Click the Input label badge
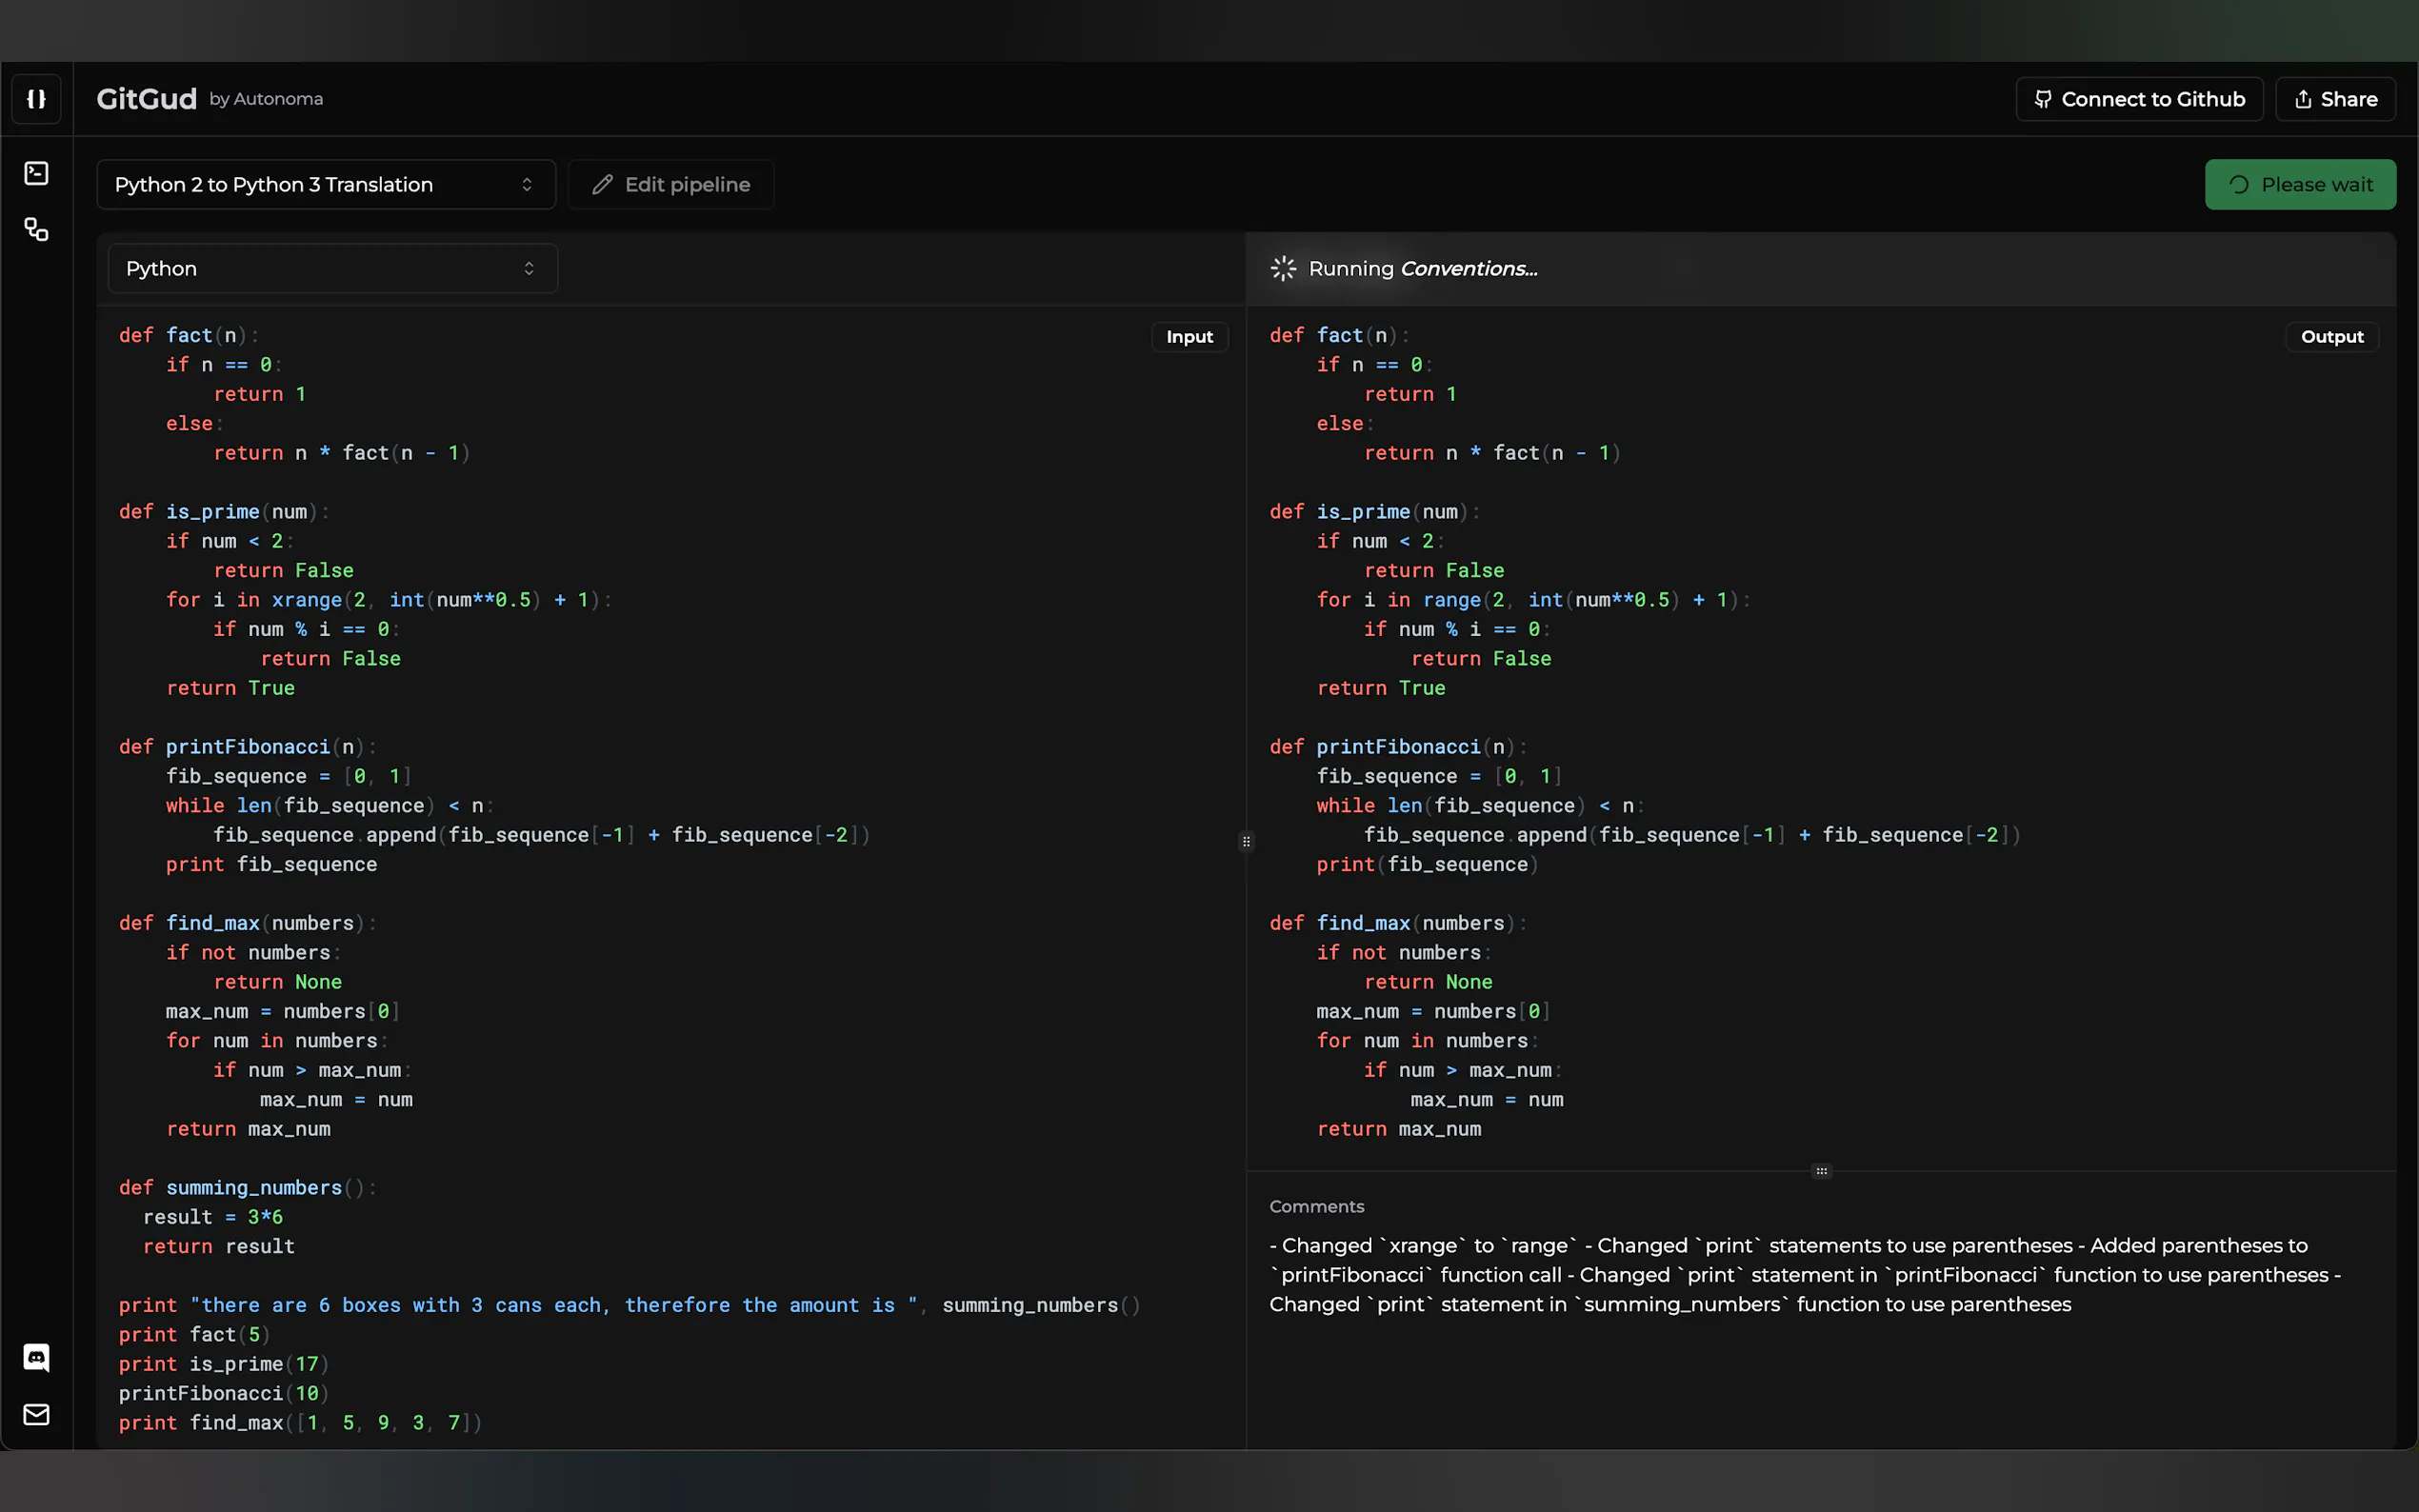Screen dimensions: 2419x1512 pyautogui.click(x=1189, y=337)
